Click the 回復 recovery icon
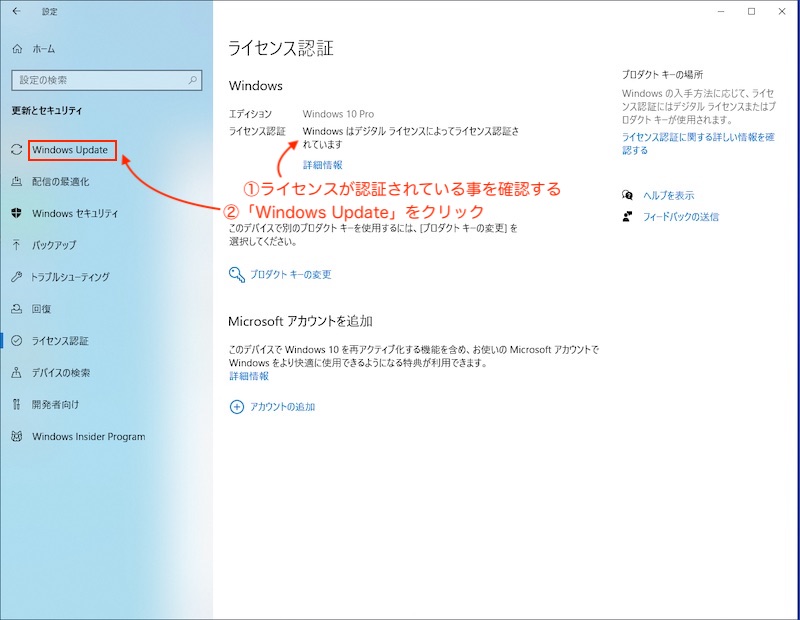Image resolution: width=800 pixels, height=620 pixels. click(x=16, y=309)
